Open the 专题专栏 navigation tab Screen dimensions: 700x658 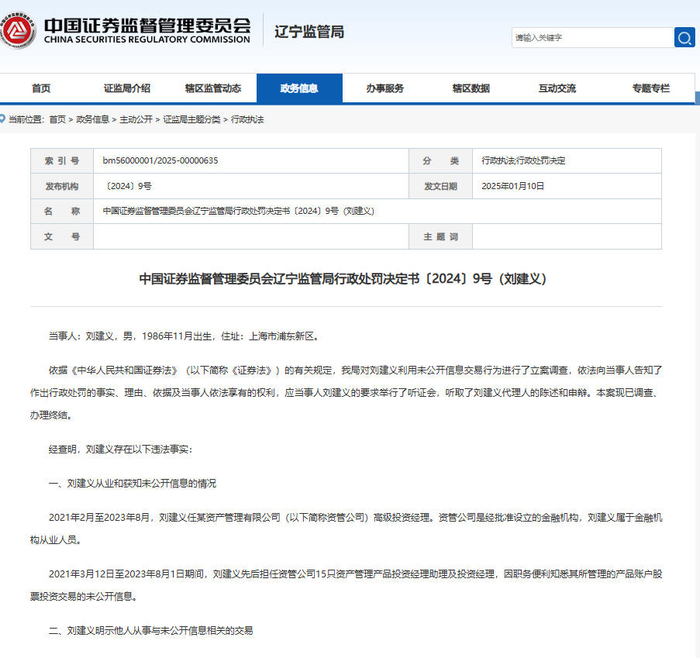click(651, 88)
